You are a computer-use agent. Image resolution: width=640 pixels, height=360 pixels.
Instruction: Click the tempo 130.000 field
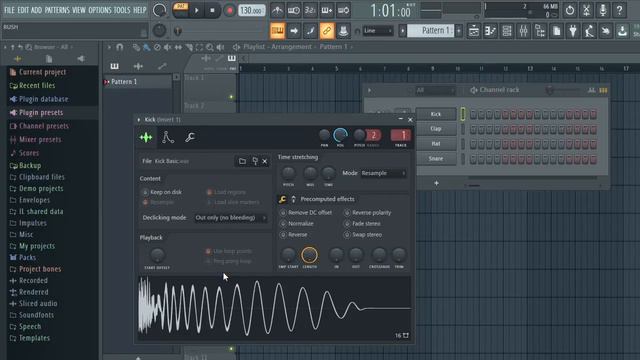click(x=251, y=11)
